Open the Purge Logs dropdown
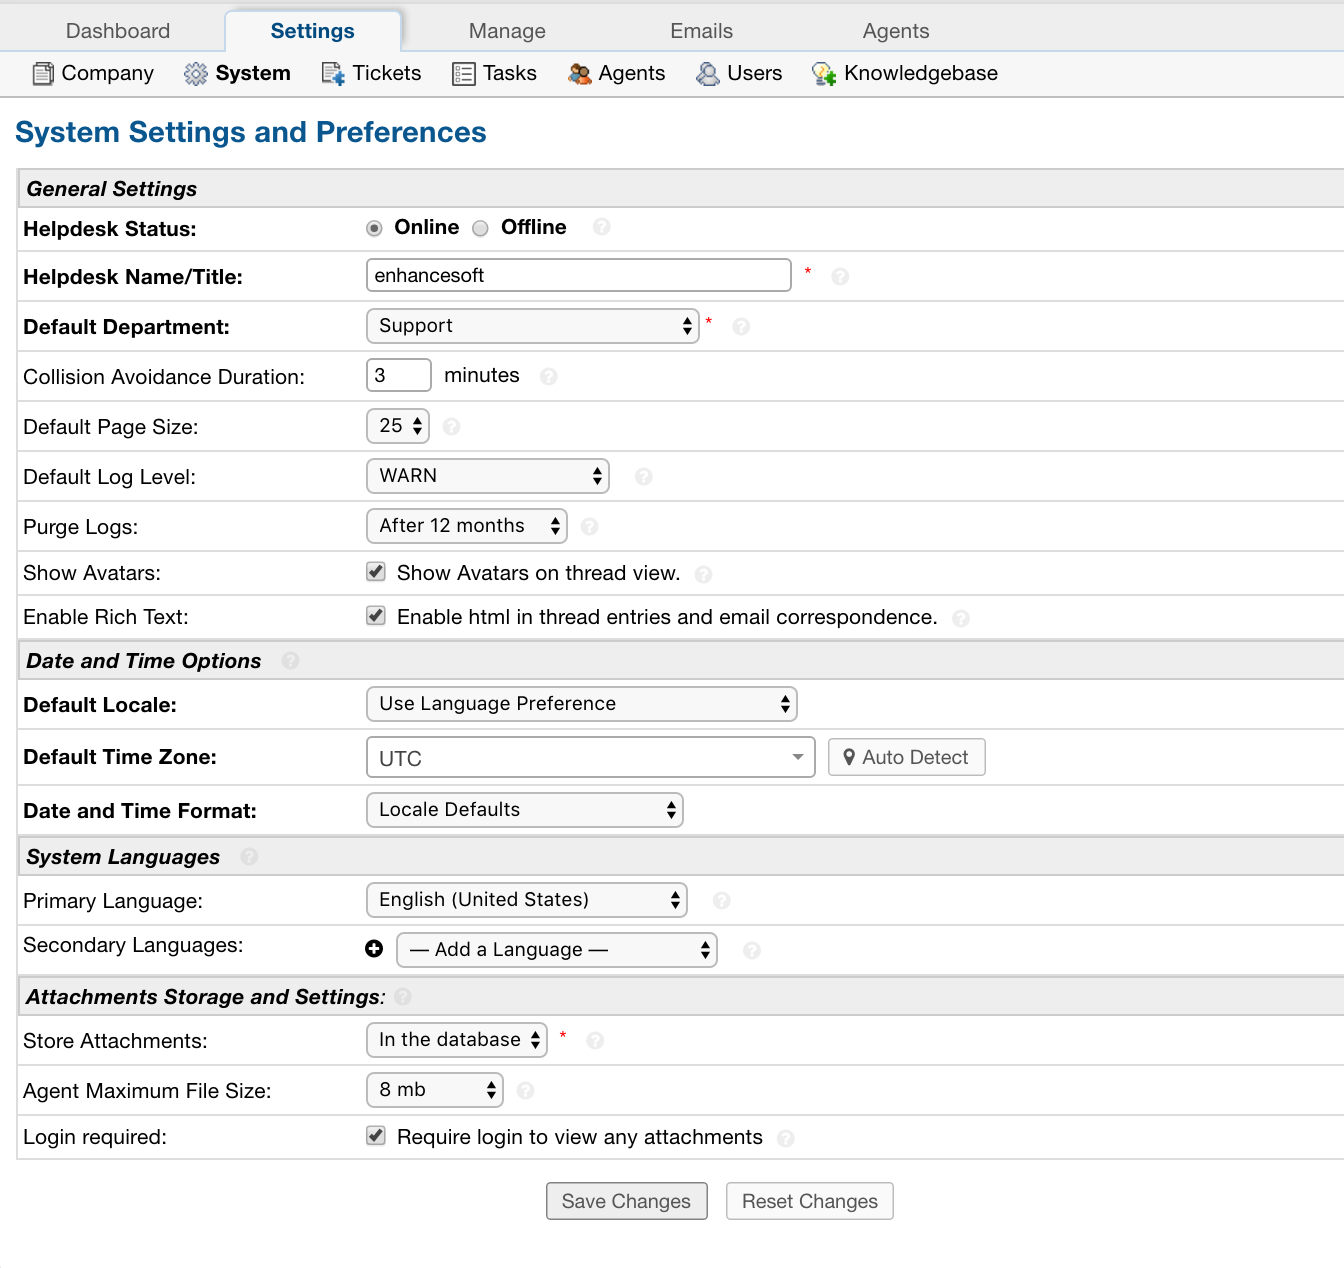The height and width of the screenshot is (1268, 1344). coord(467,526)
